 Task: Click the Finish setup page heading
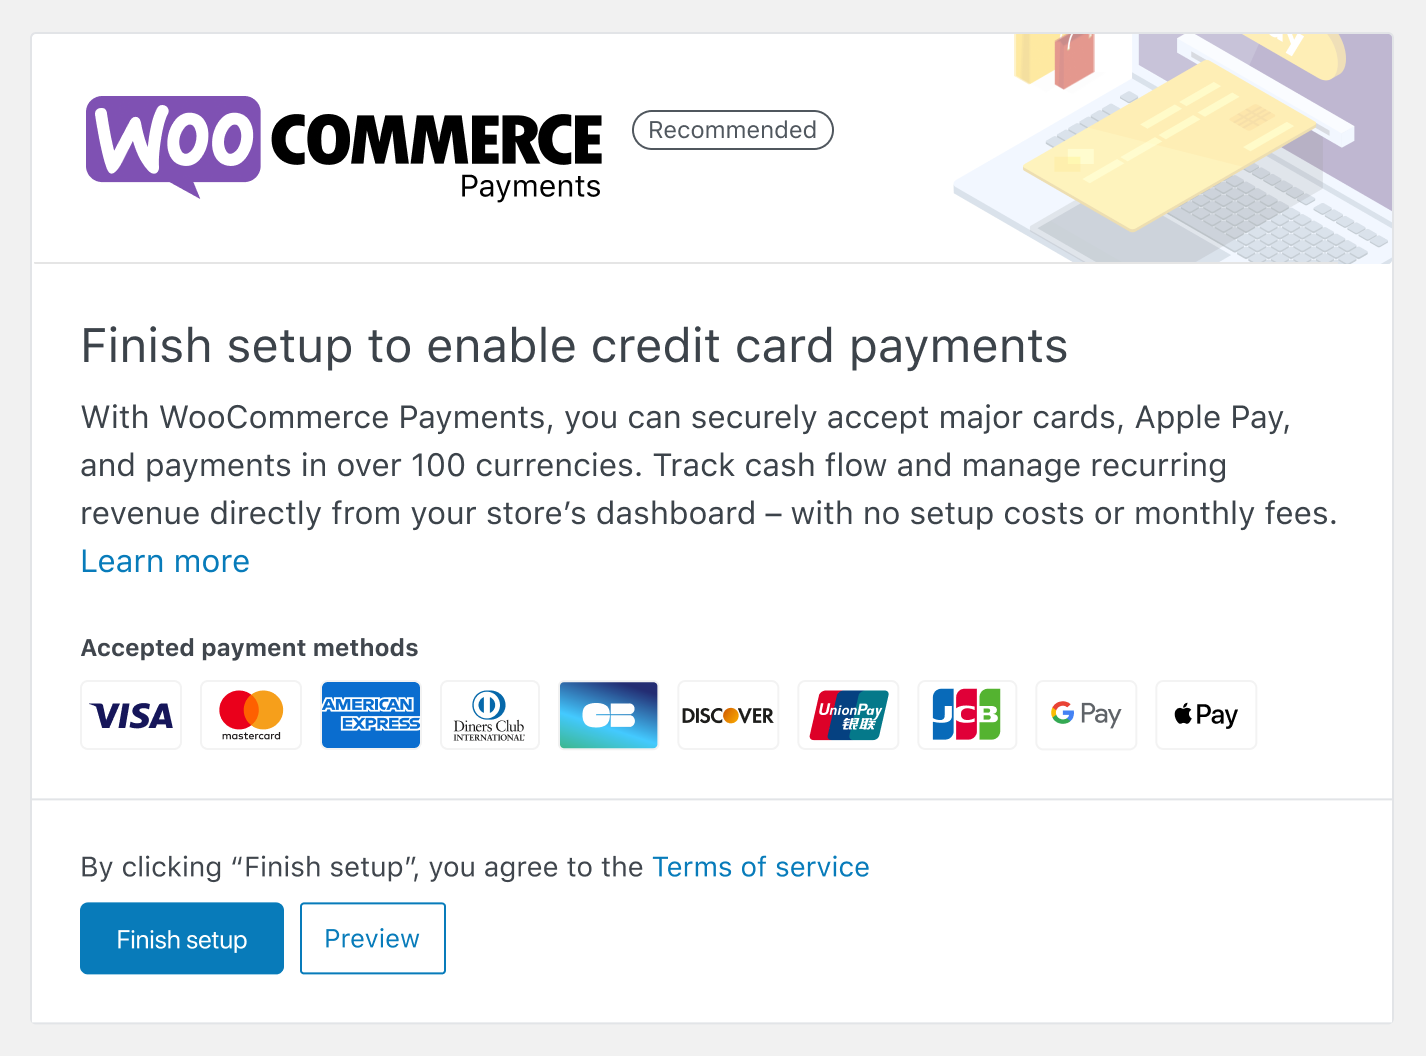click(x=574, y=346)
